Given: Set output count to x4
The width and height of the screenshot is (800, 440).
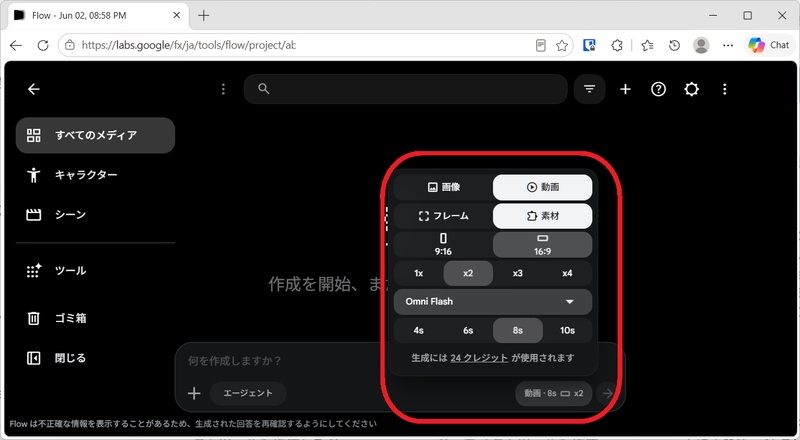Looking at the screenshot, I should pos(567,273).
